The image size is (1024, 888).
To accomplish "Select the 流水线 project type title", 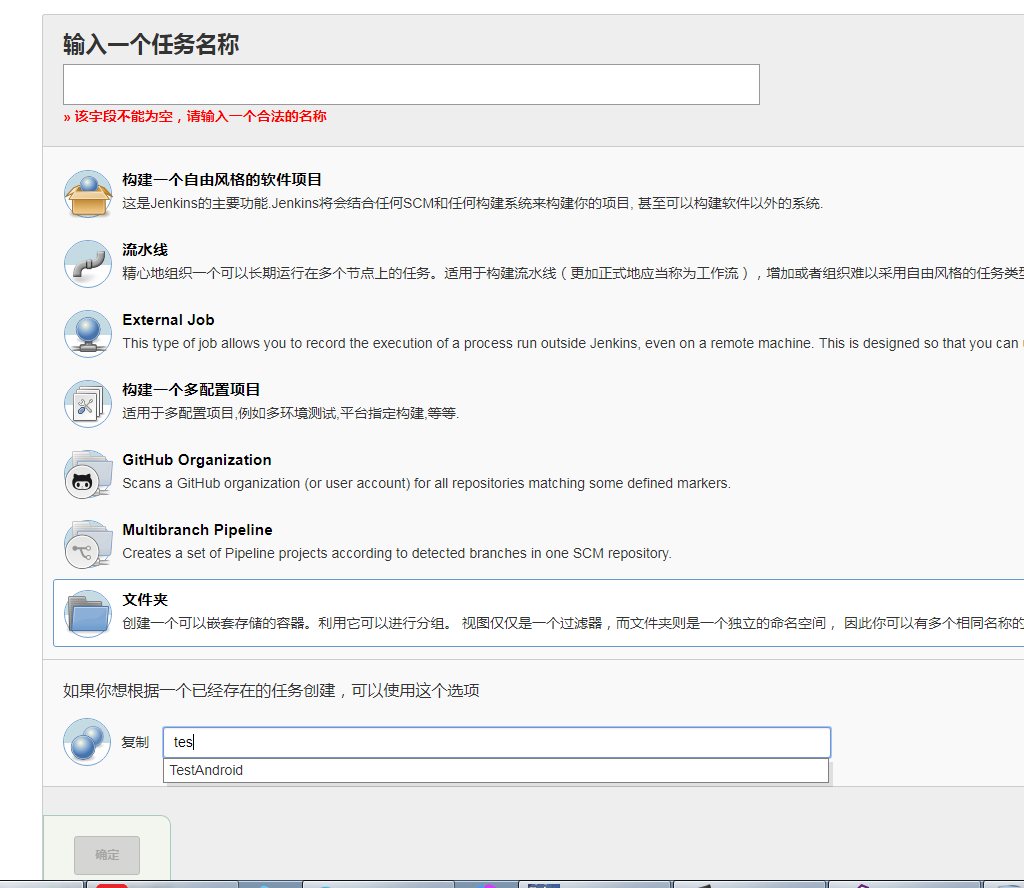I will point(145,249).
